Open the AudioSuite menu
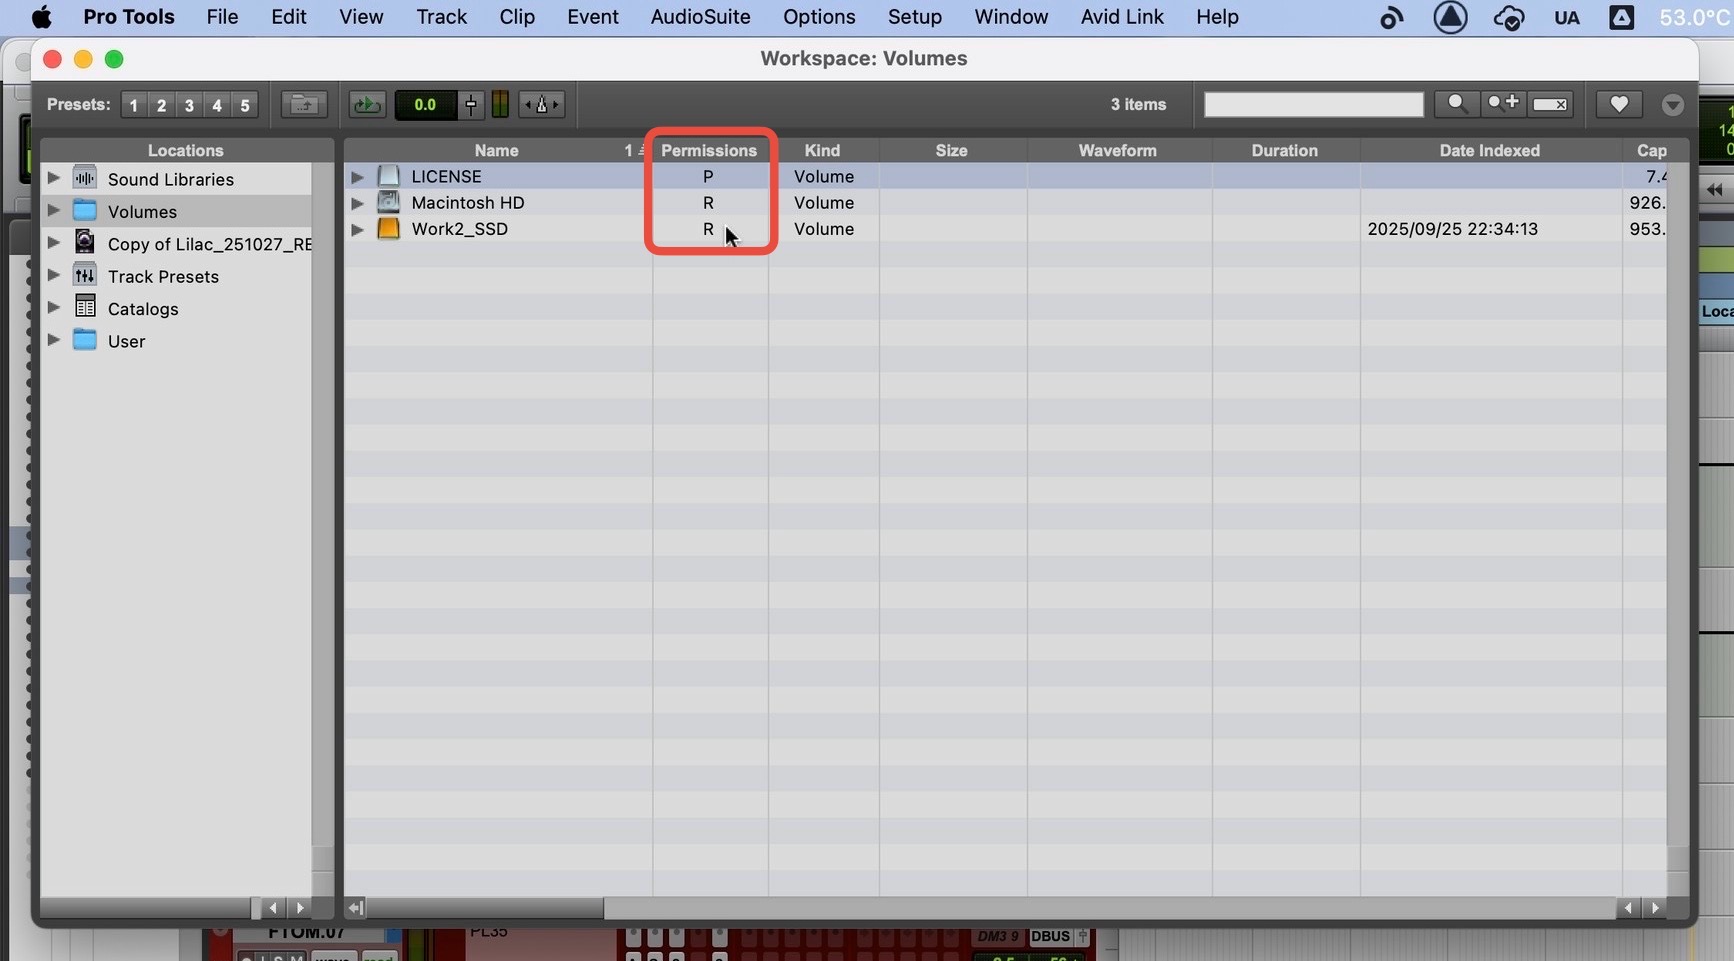Image resolution: width=1734 pixels, height=961 pixels. pos(700,17)
